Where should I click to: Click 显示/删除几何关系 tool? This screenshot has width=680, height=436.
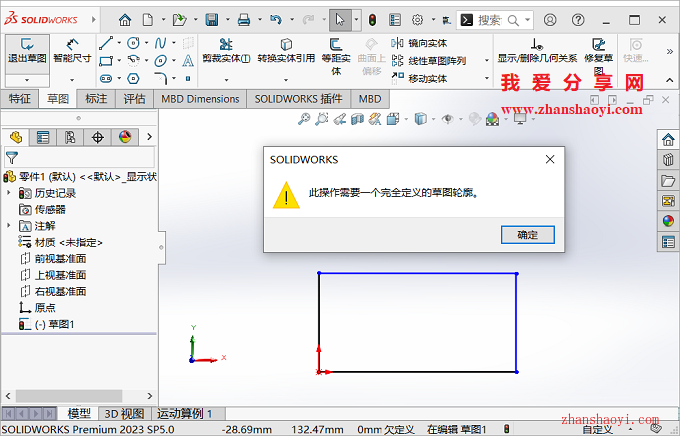click(537, 51)
